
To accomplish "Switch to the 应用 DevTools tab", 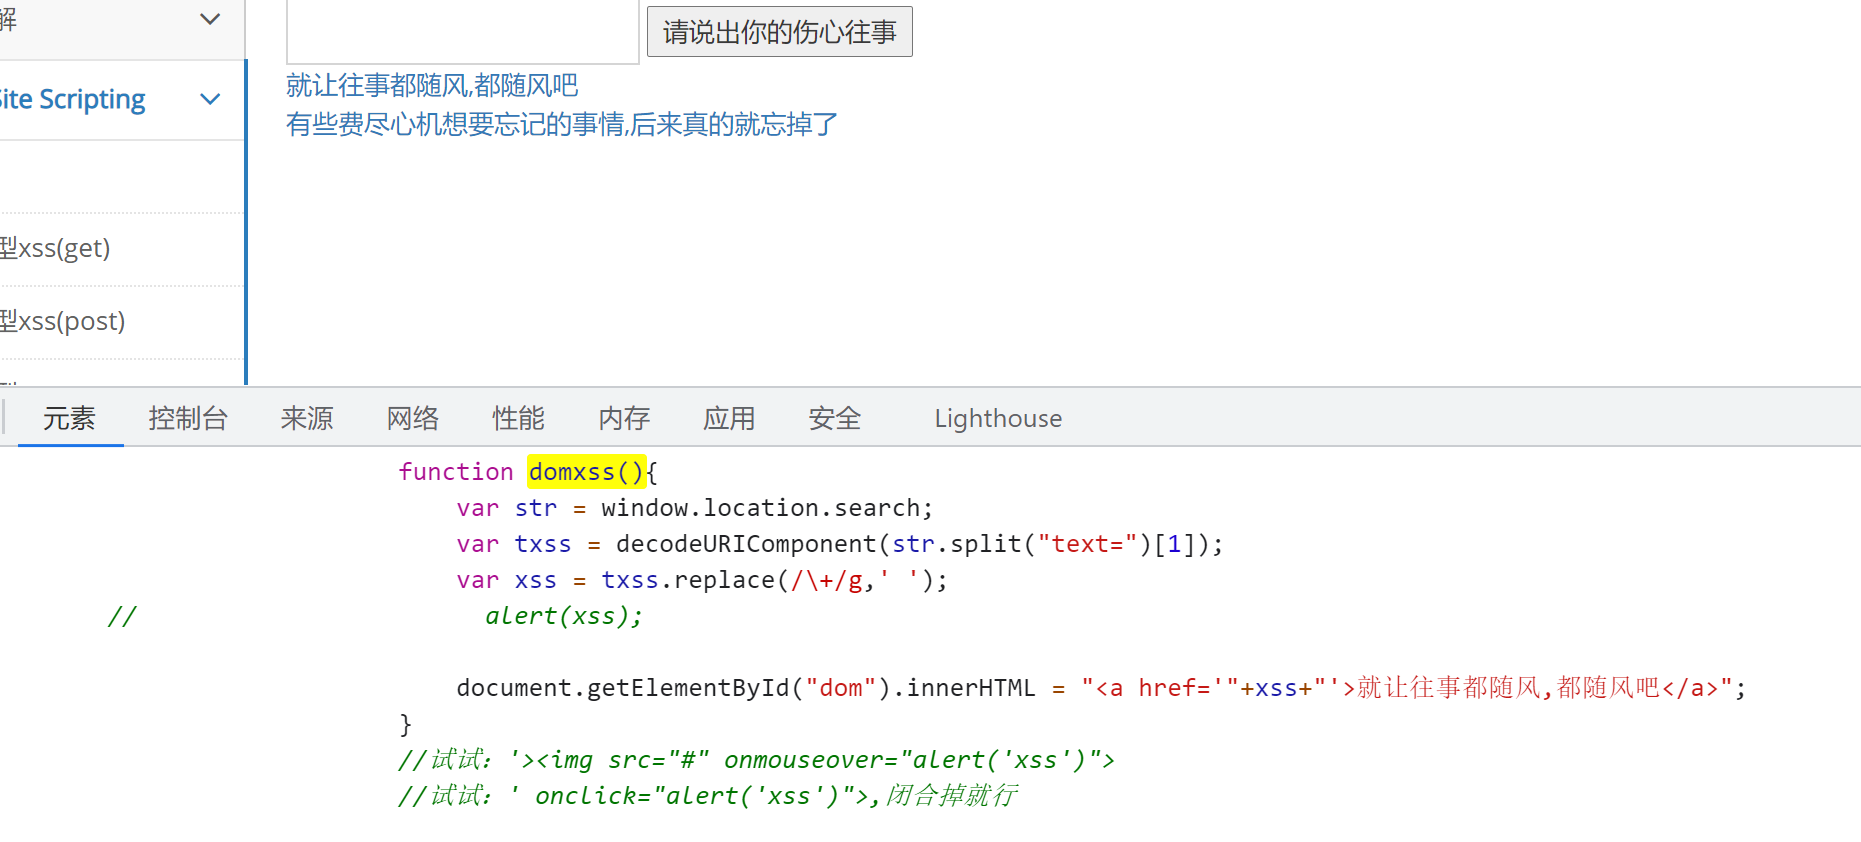I will pos(729,418).
